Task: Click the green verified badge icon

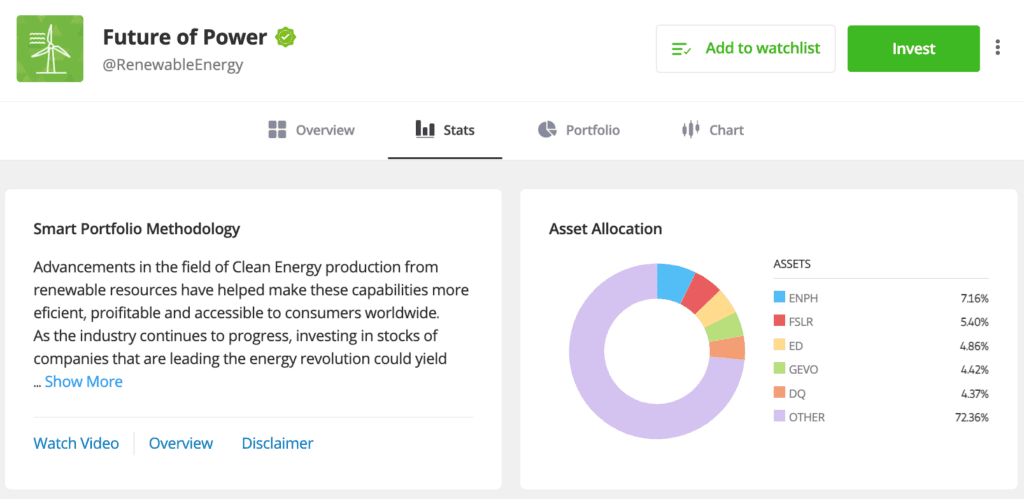Action: pyautogui.click(x=287, y=38)
